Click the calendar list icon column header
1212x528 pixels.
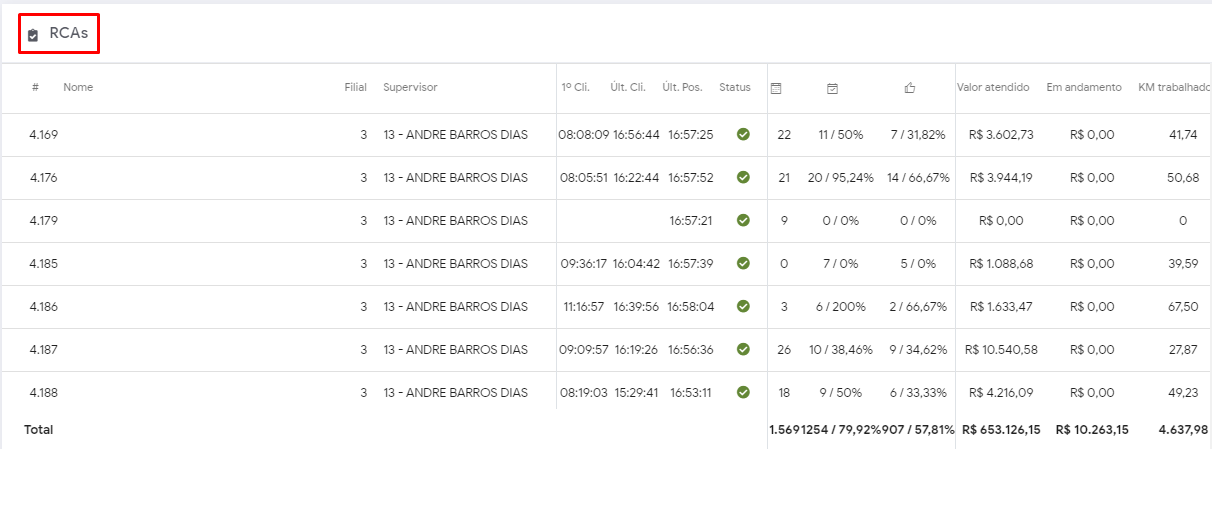click(x=776, y=88)
